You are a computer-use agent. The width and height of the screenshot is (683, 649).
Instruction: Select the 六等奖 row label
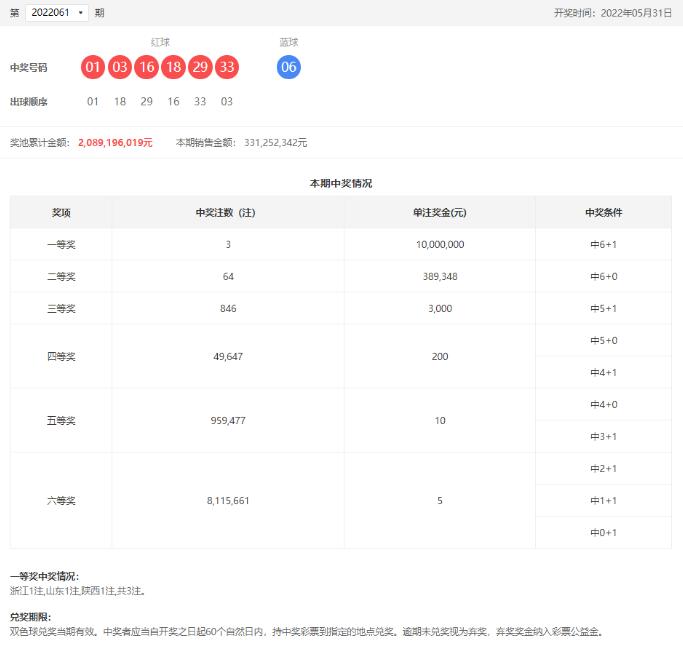pyautogui.click(x=61, y=501)
